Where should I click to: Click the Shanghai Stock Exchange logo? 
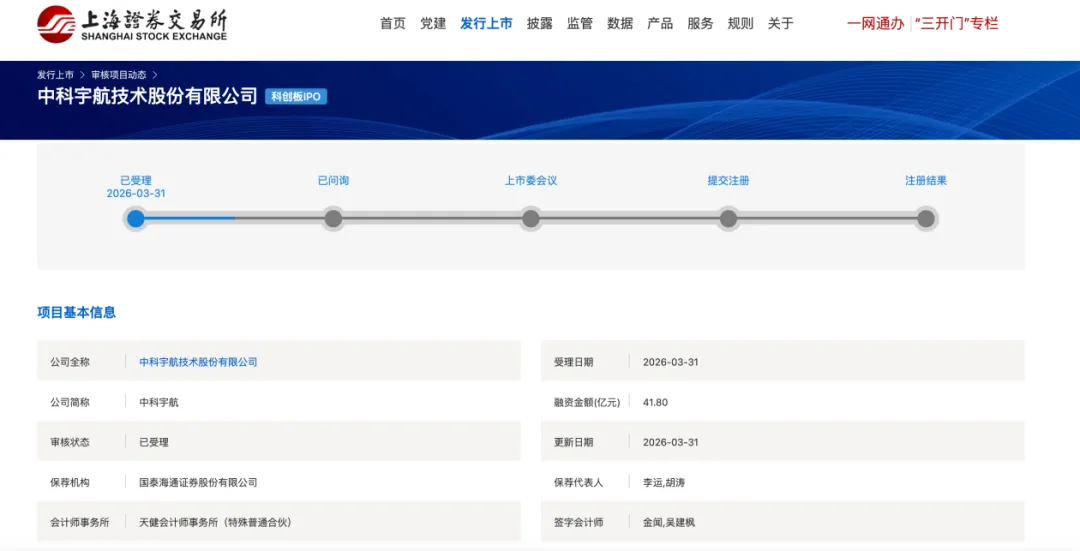point(132,25)
